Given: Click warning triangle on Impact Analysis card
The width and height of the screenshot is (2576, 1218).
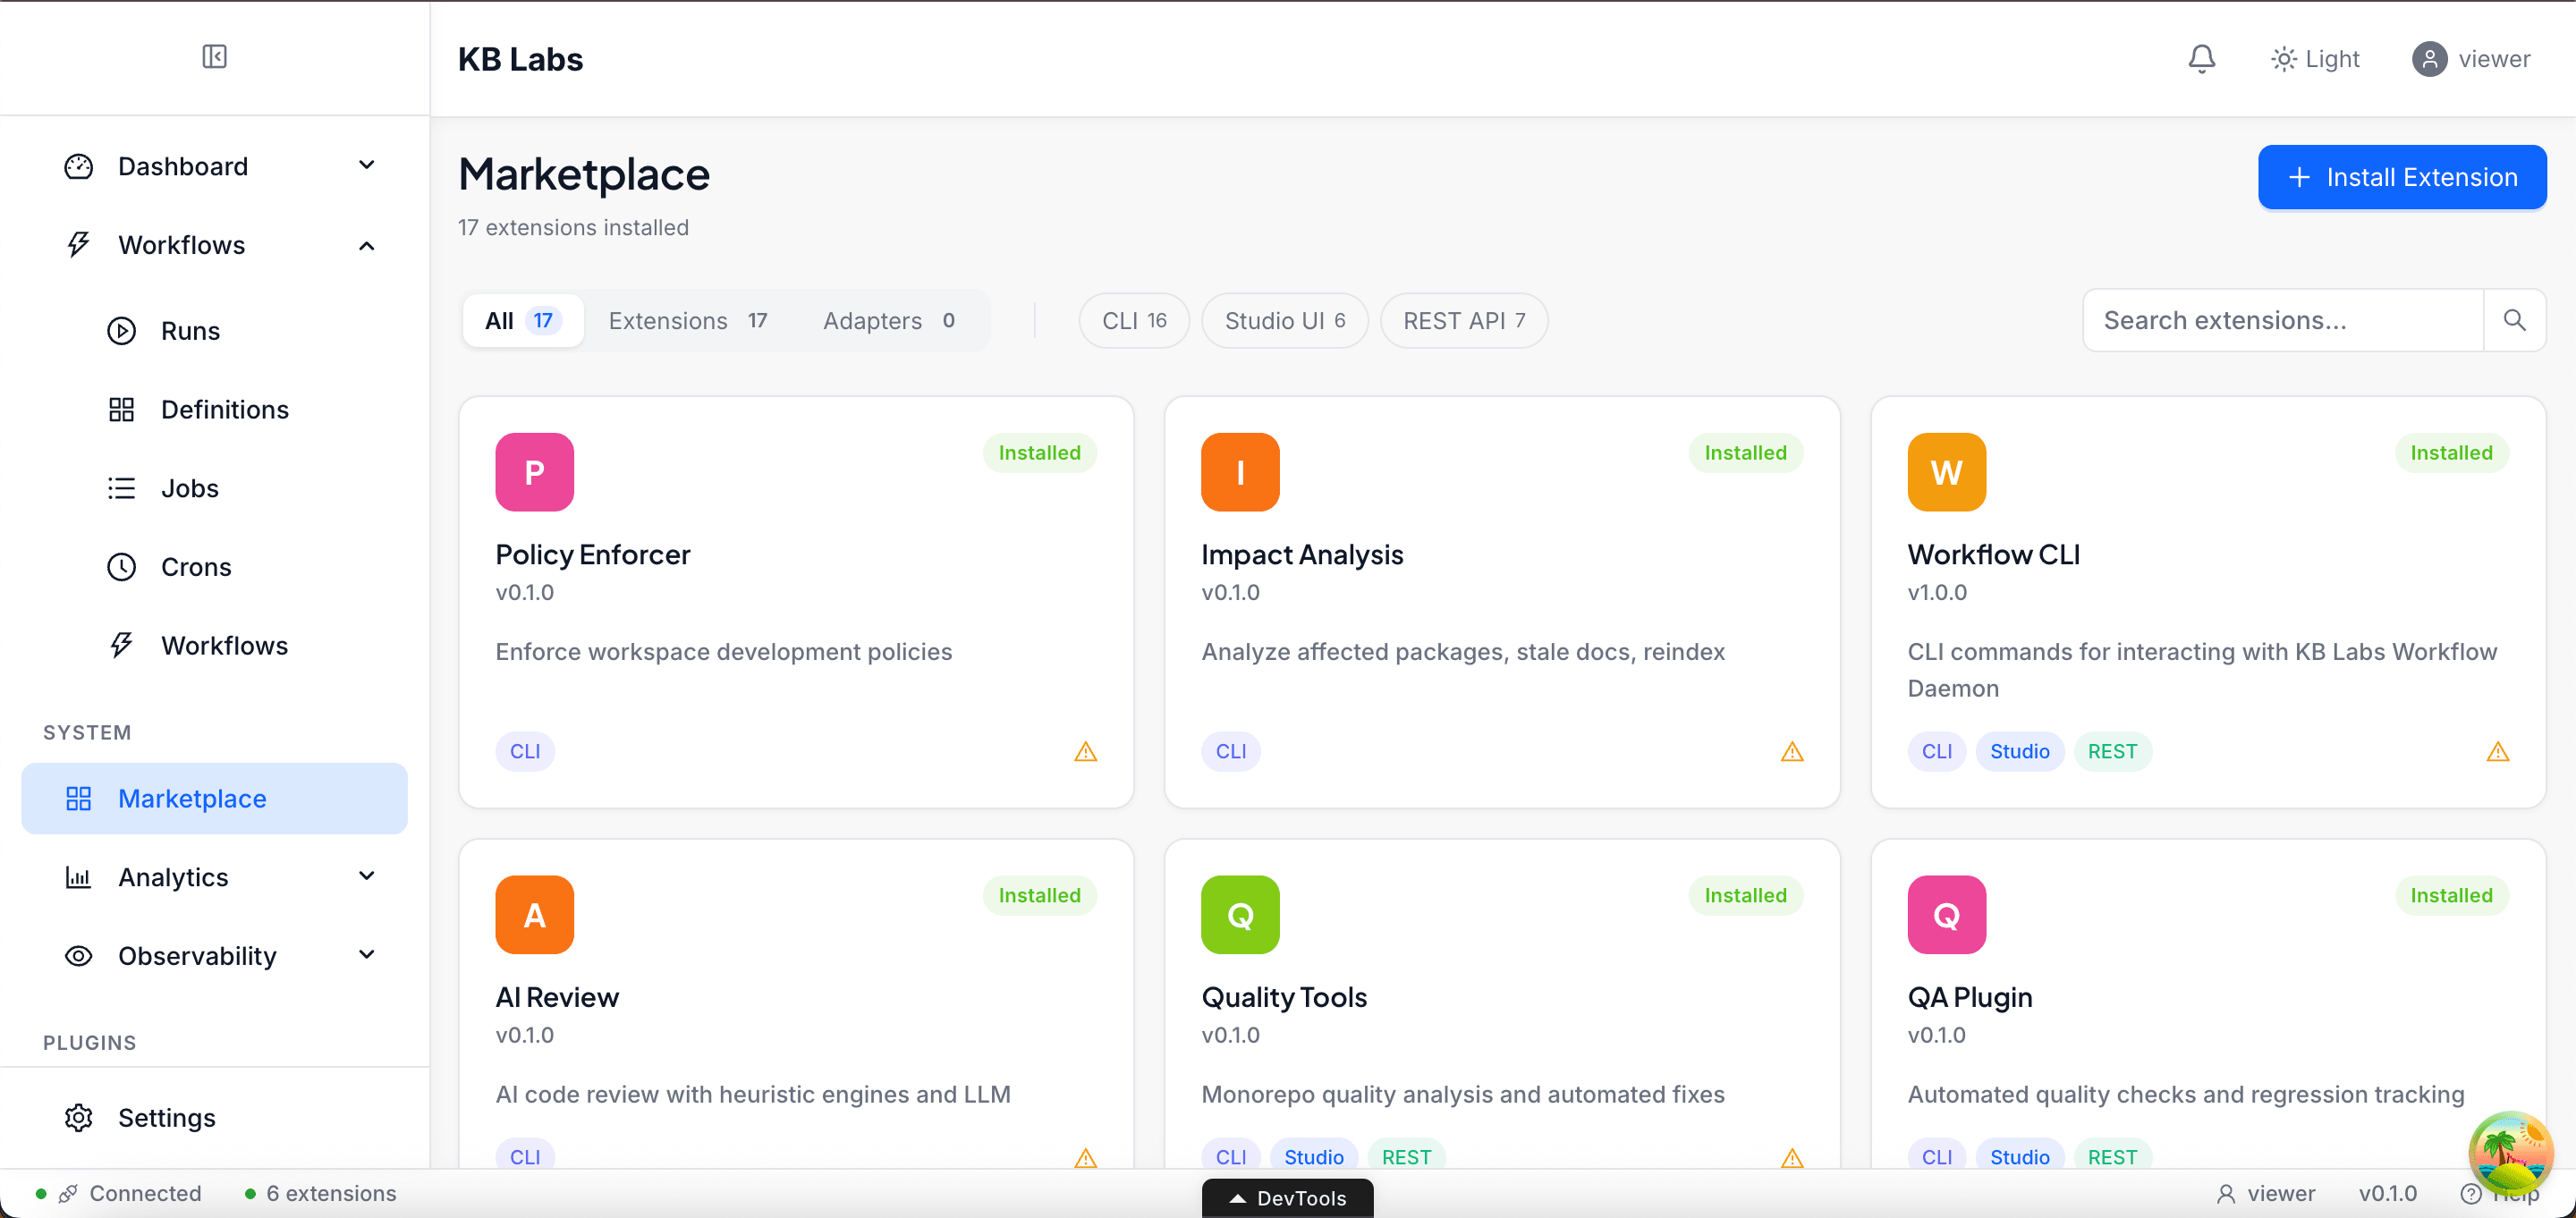Looking at the screenshot, I should 1792,751.
